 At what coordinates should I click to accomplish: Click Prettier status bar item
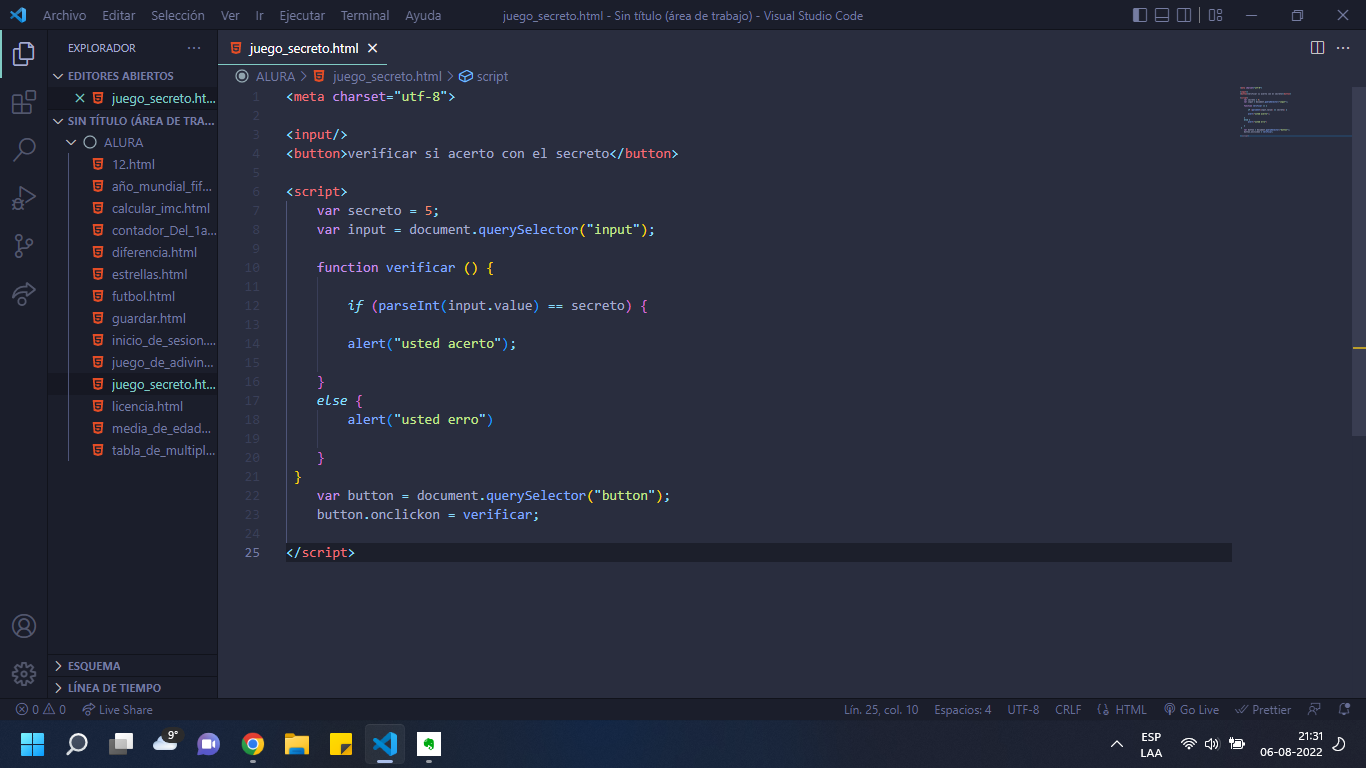(x=1263, y=710)
